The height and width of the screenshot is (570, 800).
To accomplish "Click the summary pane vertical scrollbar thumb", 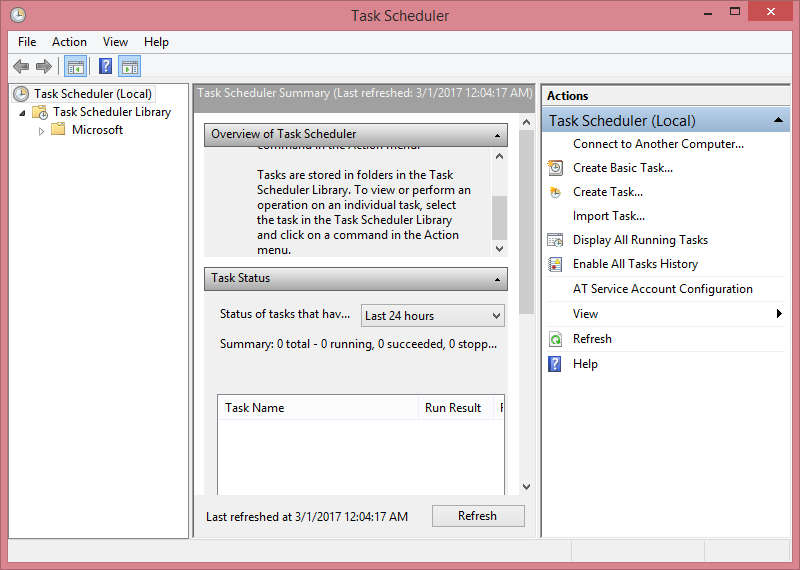I will coord(527,222).
